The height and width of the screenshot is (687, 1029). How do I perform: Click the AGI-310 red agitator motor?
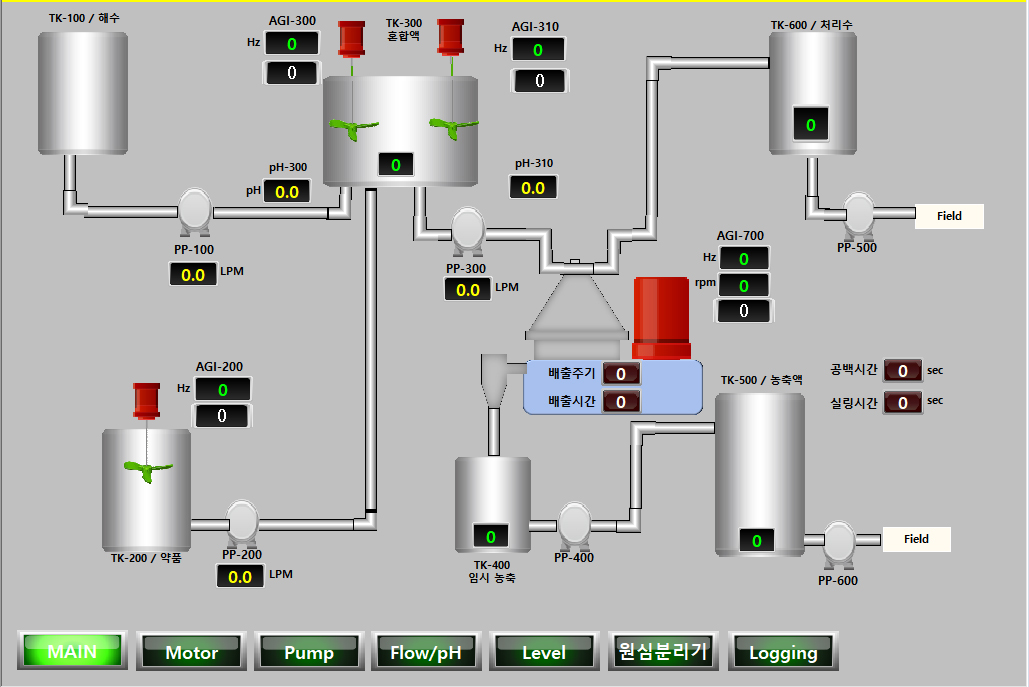pyautogui.click(x=449, y=38)
